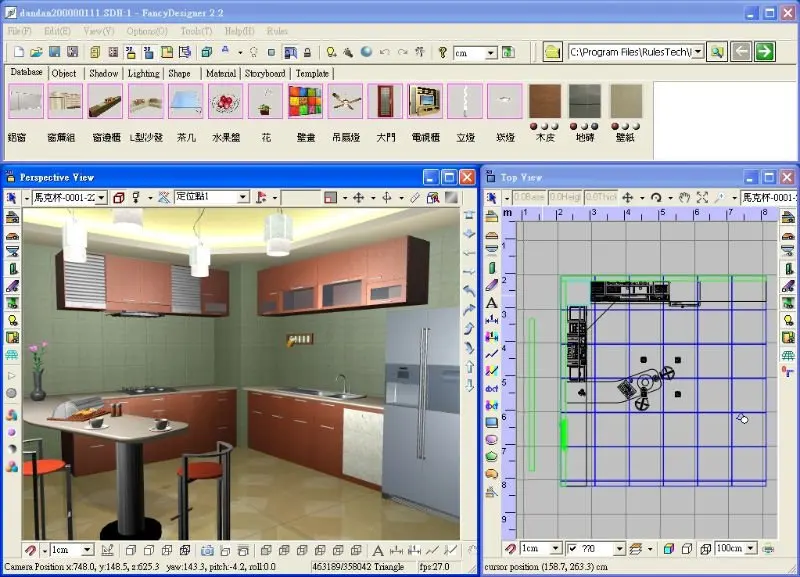800x577 pixels.
Task: Open the 定位點1 dropdown
Action: (243, 197)
